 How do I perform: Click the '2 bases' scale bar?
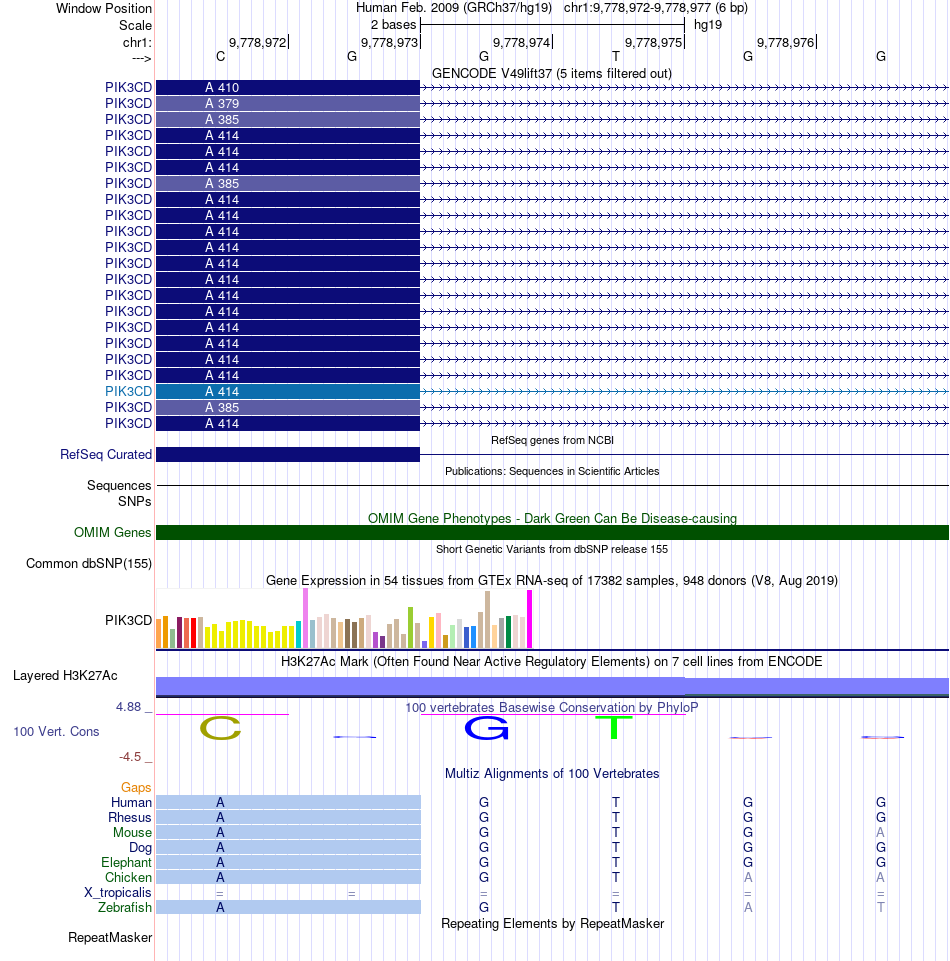click(x=552, y=25)
